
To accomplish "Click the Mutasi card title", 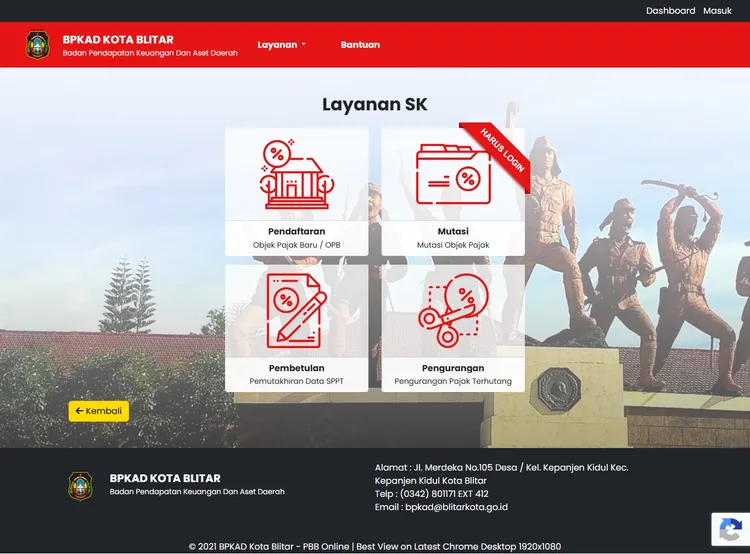I will [x=453, y=231].
